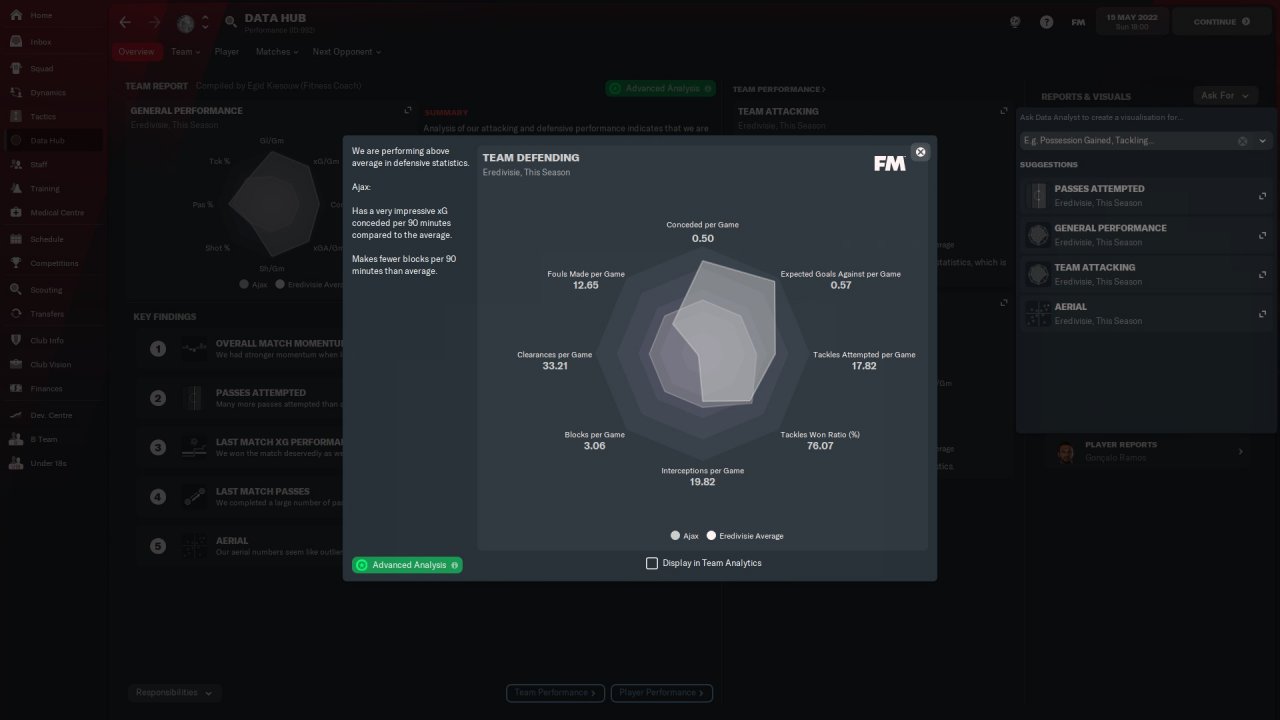Image resolution: width=1280 pixels, height=720 pixels.
Task: Open Home from the sidebar
Action: [x=52, y=16]
